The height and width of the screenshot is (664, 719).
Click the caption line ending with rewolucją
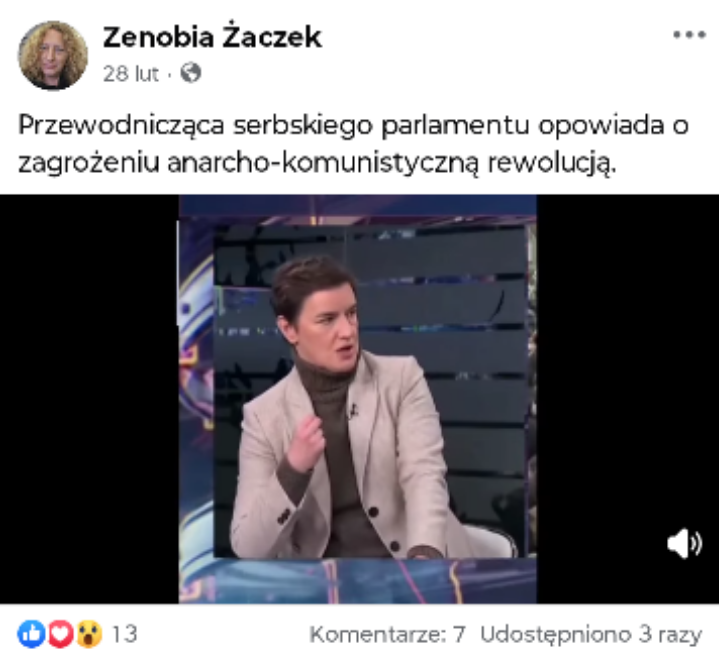point(317,162)
